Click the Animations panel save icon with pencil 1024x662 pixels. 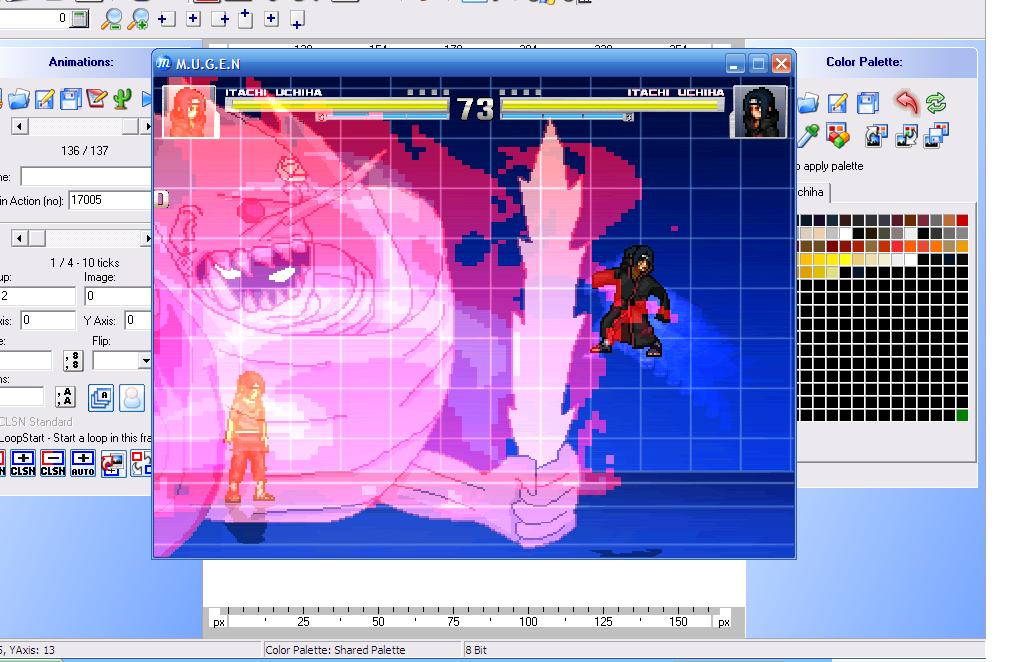click(44, 99)
